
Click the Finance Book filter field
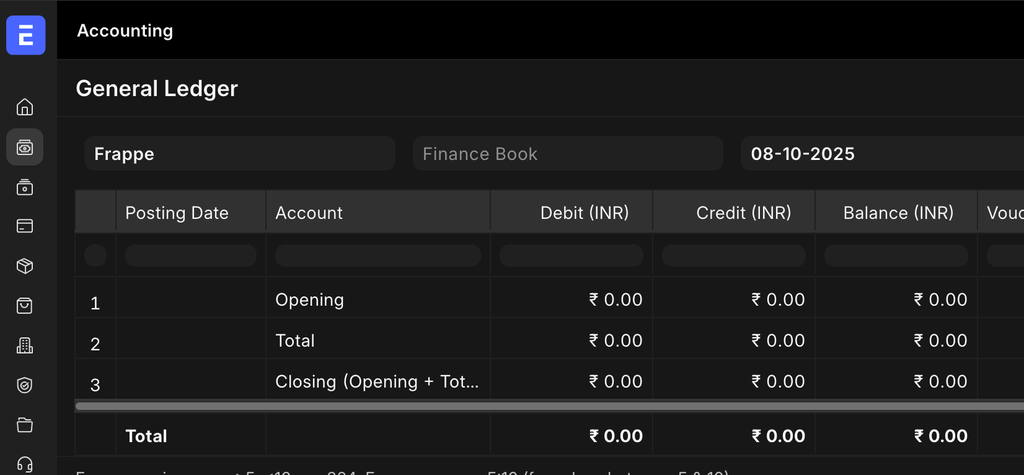pyautogui.click(x=567, y=154)
